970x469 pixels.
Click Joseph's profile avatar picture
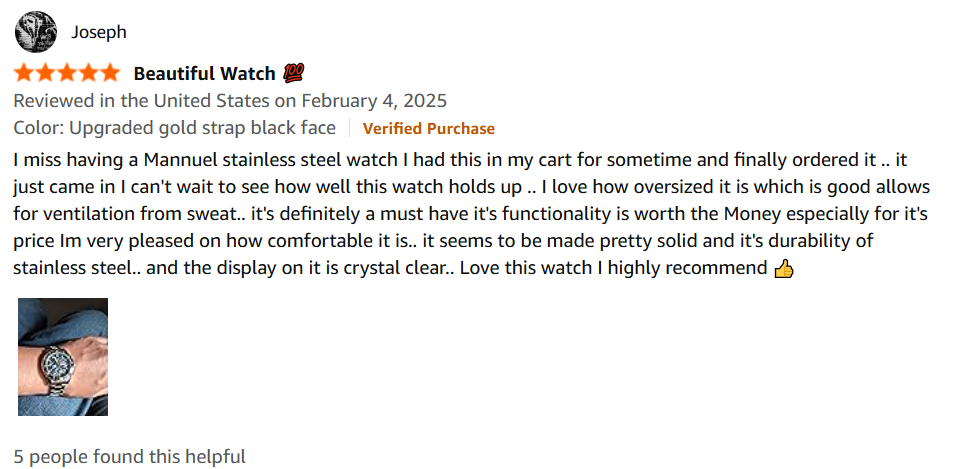(35, 32)
